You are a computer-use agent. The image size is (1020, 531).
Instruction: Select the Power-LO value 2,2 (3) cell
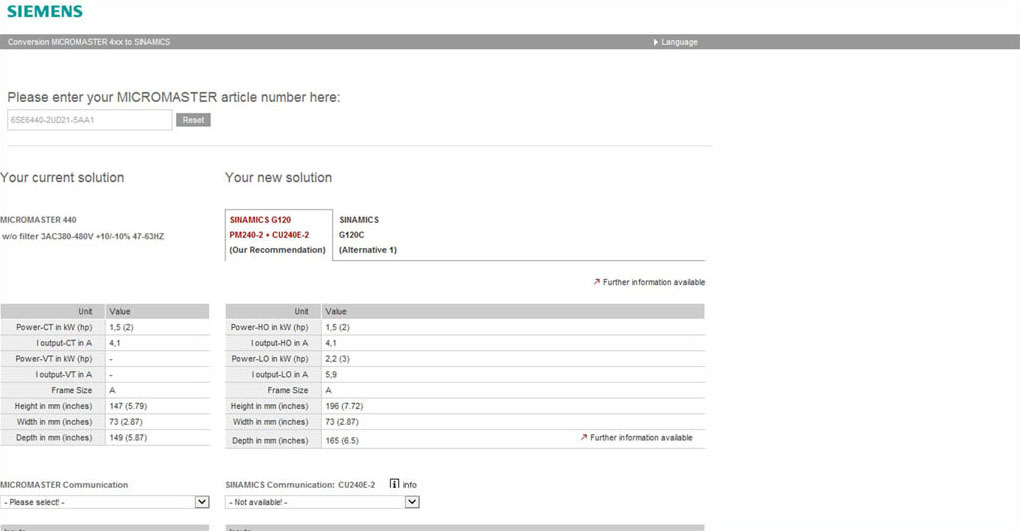[338, 359]
